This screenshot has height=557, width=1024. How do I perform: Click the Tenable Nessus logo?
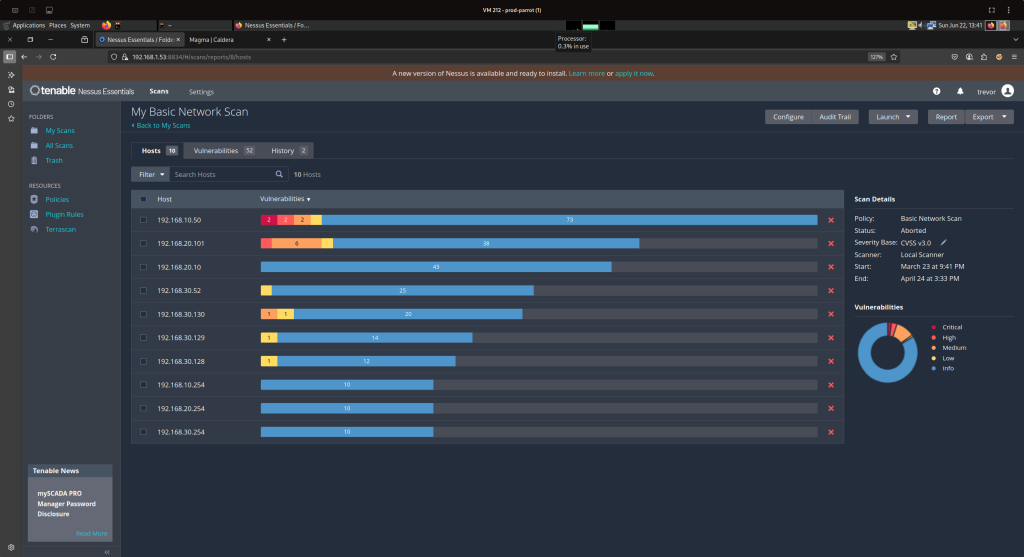82,91
